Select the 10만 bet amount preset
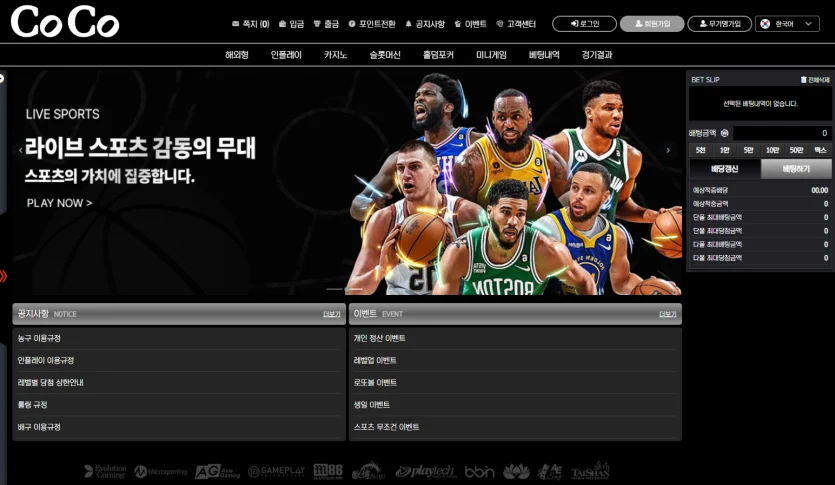 (x=772, y=149)
